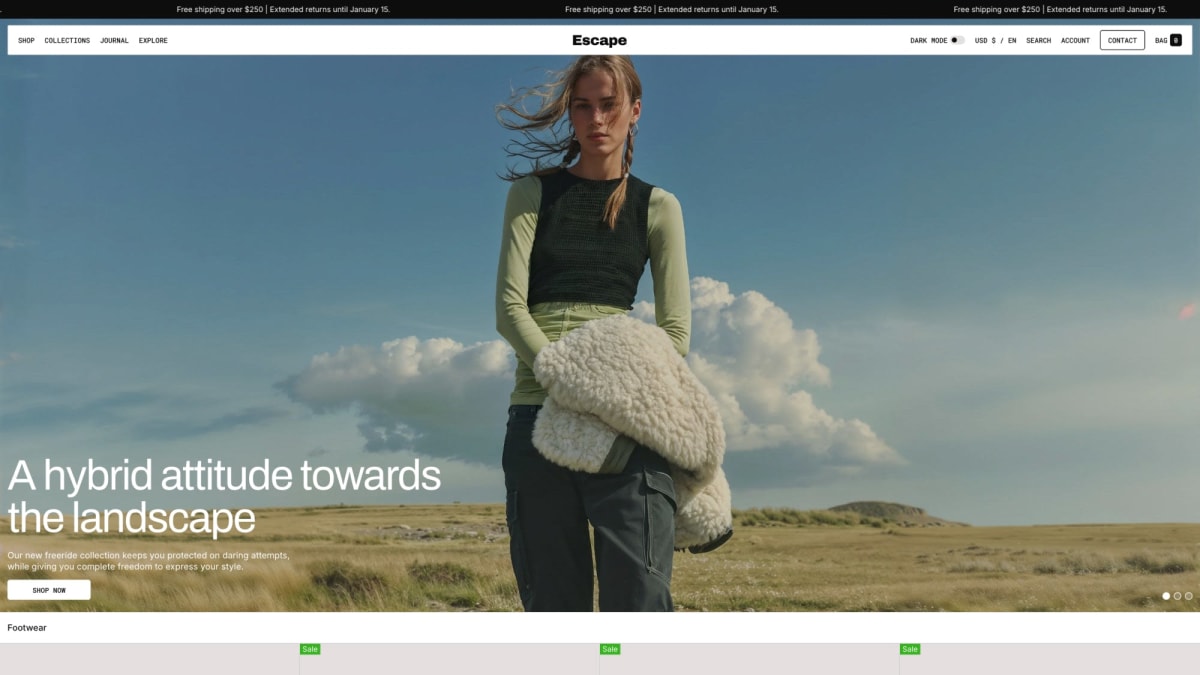Image resolution: width=1200 pixels, height=675 pixels.
Task: Click the bag item count badge
Action: 1174,40
